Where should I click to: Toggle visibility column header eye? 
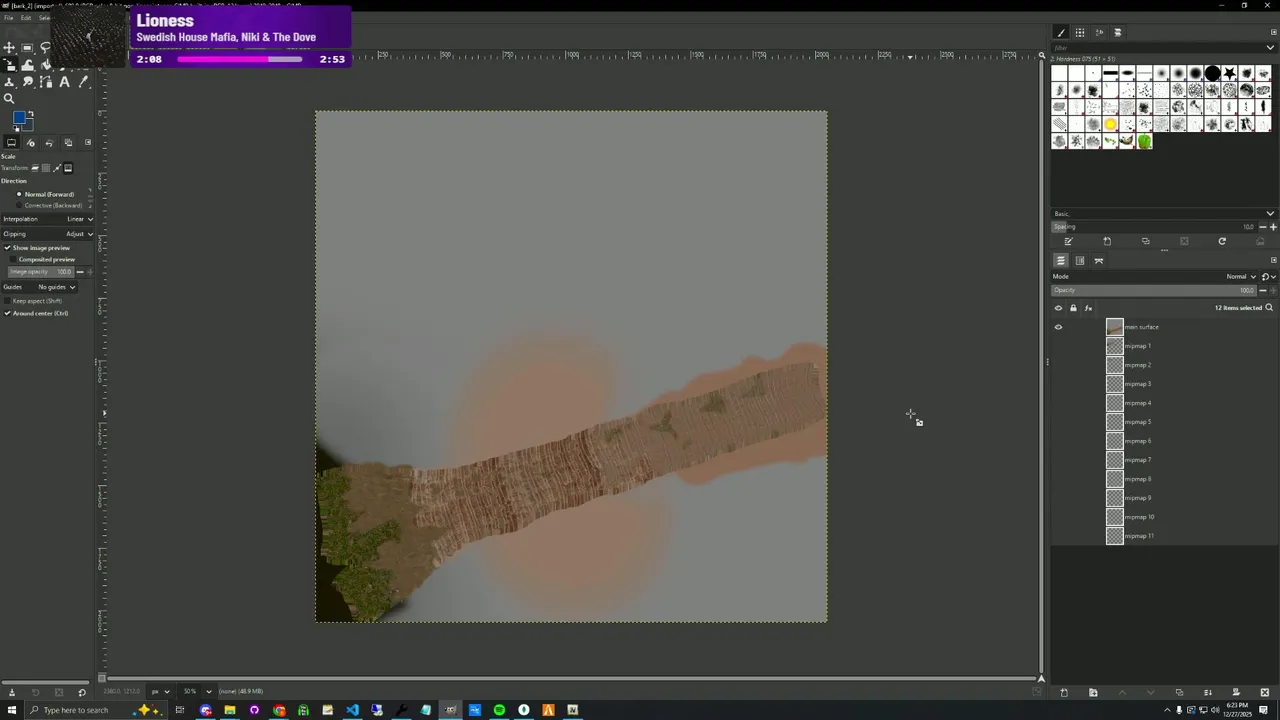(1058, 308)
